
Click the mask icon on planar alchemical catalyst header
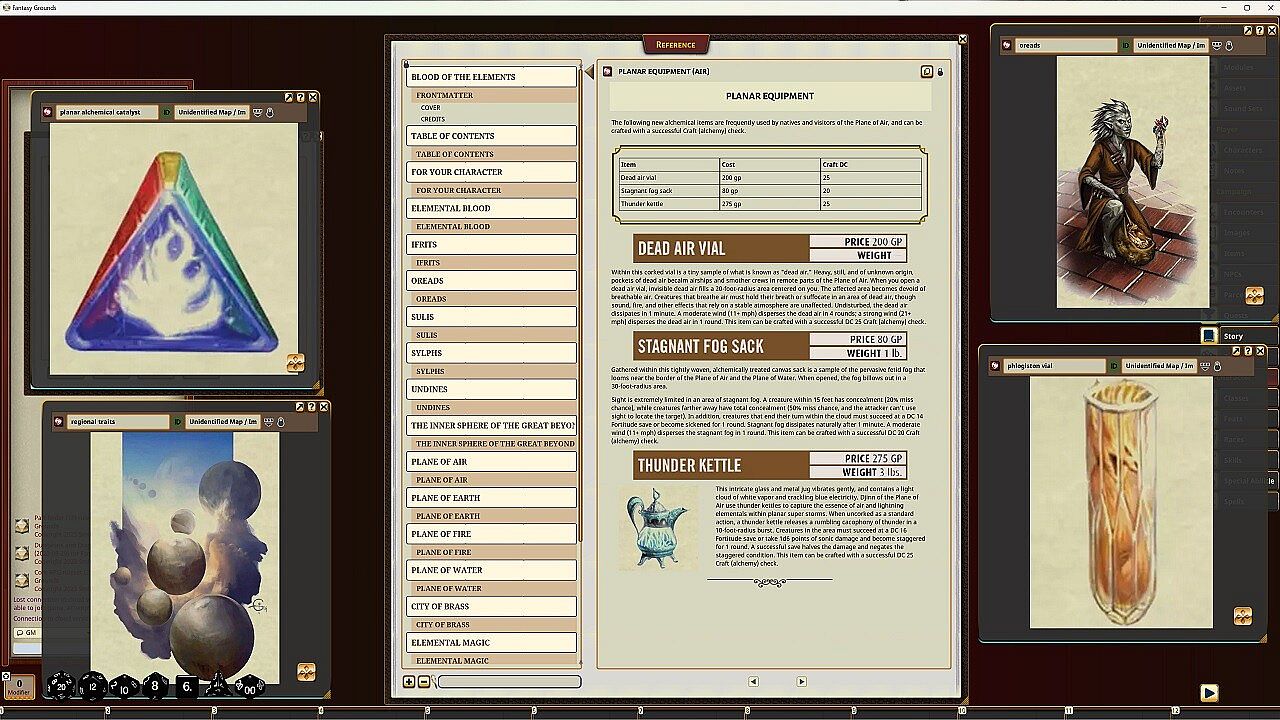(x=257, y=112)
